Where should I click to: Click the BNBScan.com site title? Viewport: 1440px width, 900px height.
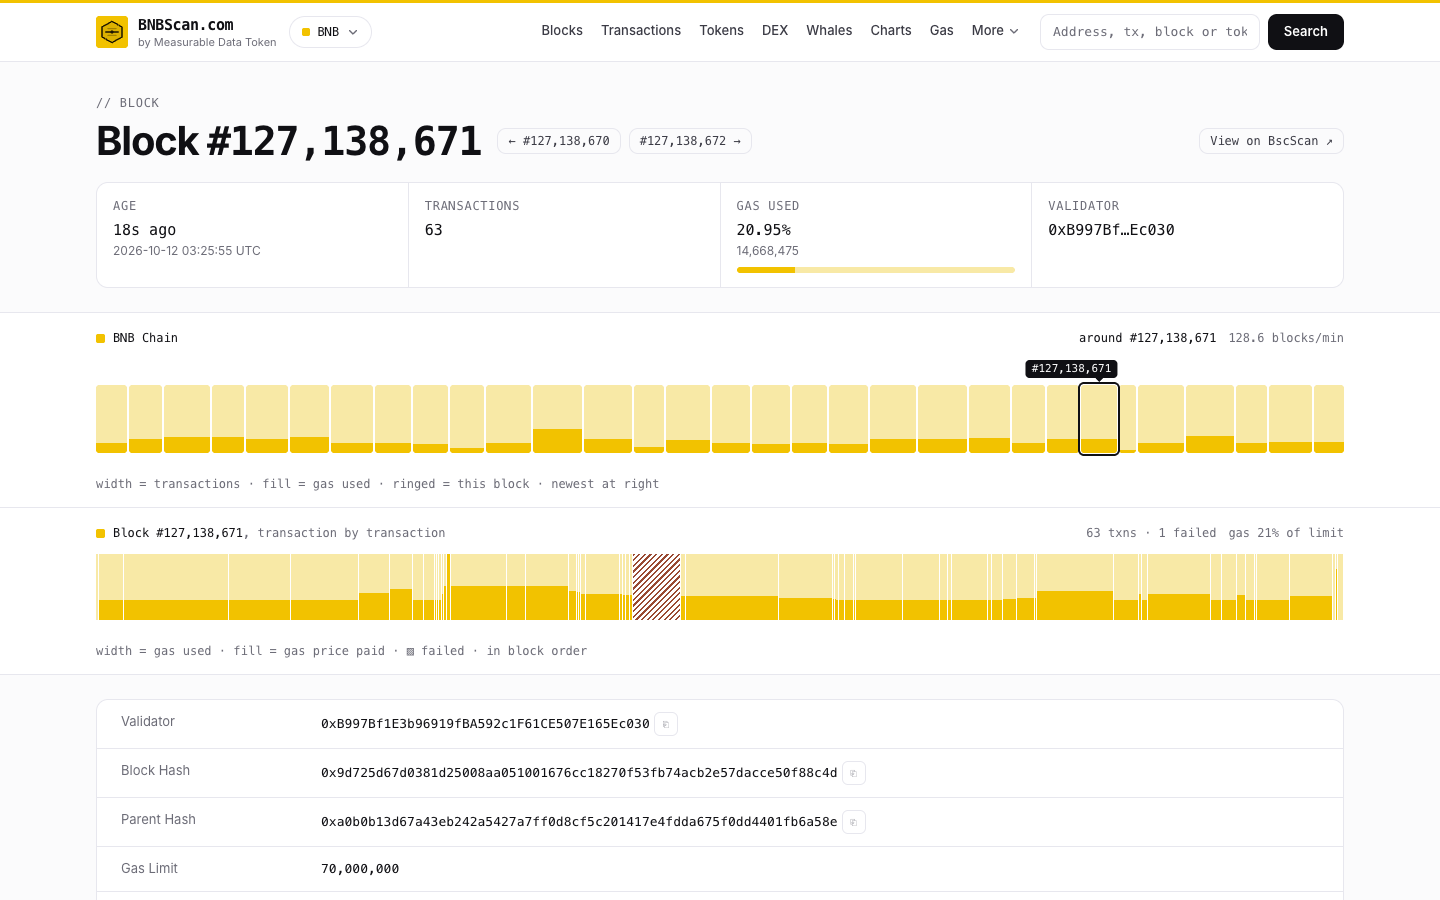186,24
